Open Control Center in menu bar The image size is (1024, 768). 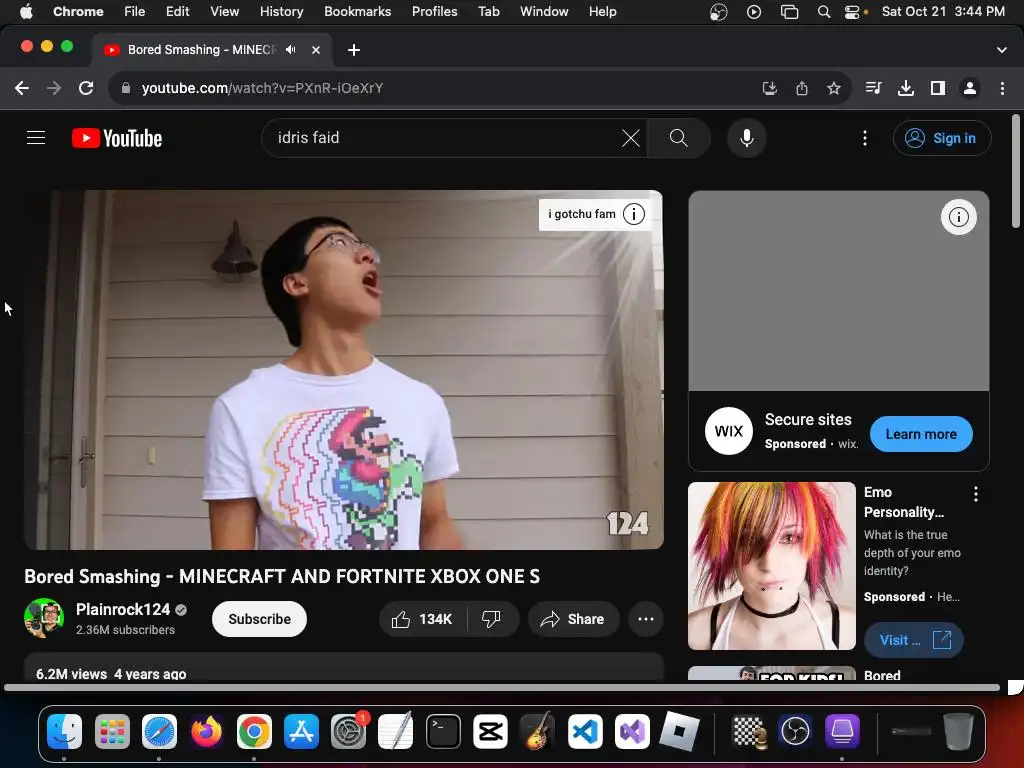[x=852, y=11]
